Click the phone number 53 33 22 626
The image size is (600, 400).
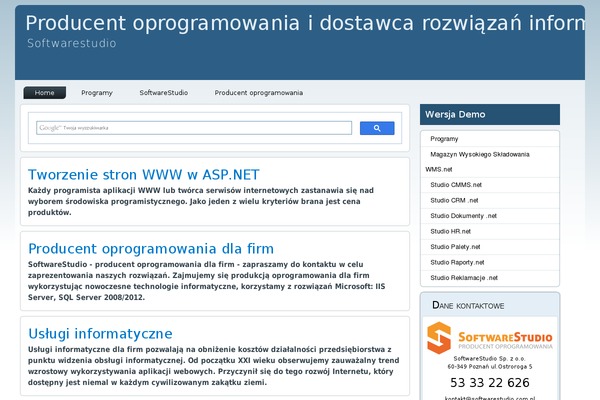490,383
